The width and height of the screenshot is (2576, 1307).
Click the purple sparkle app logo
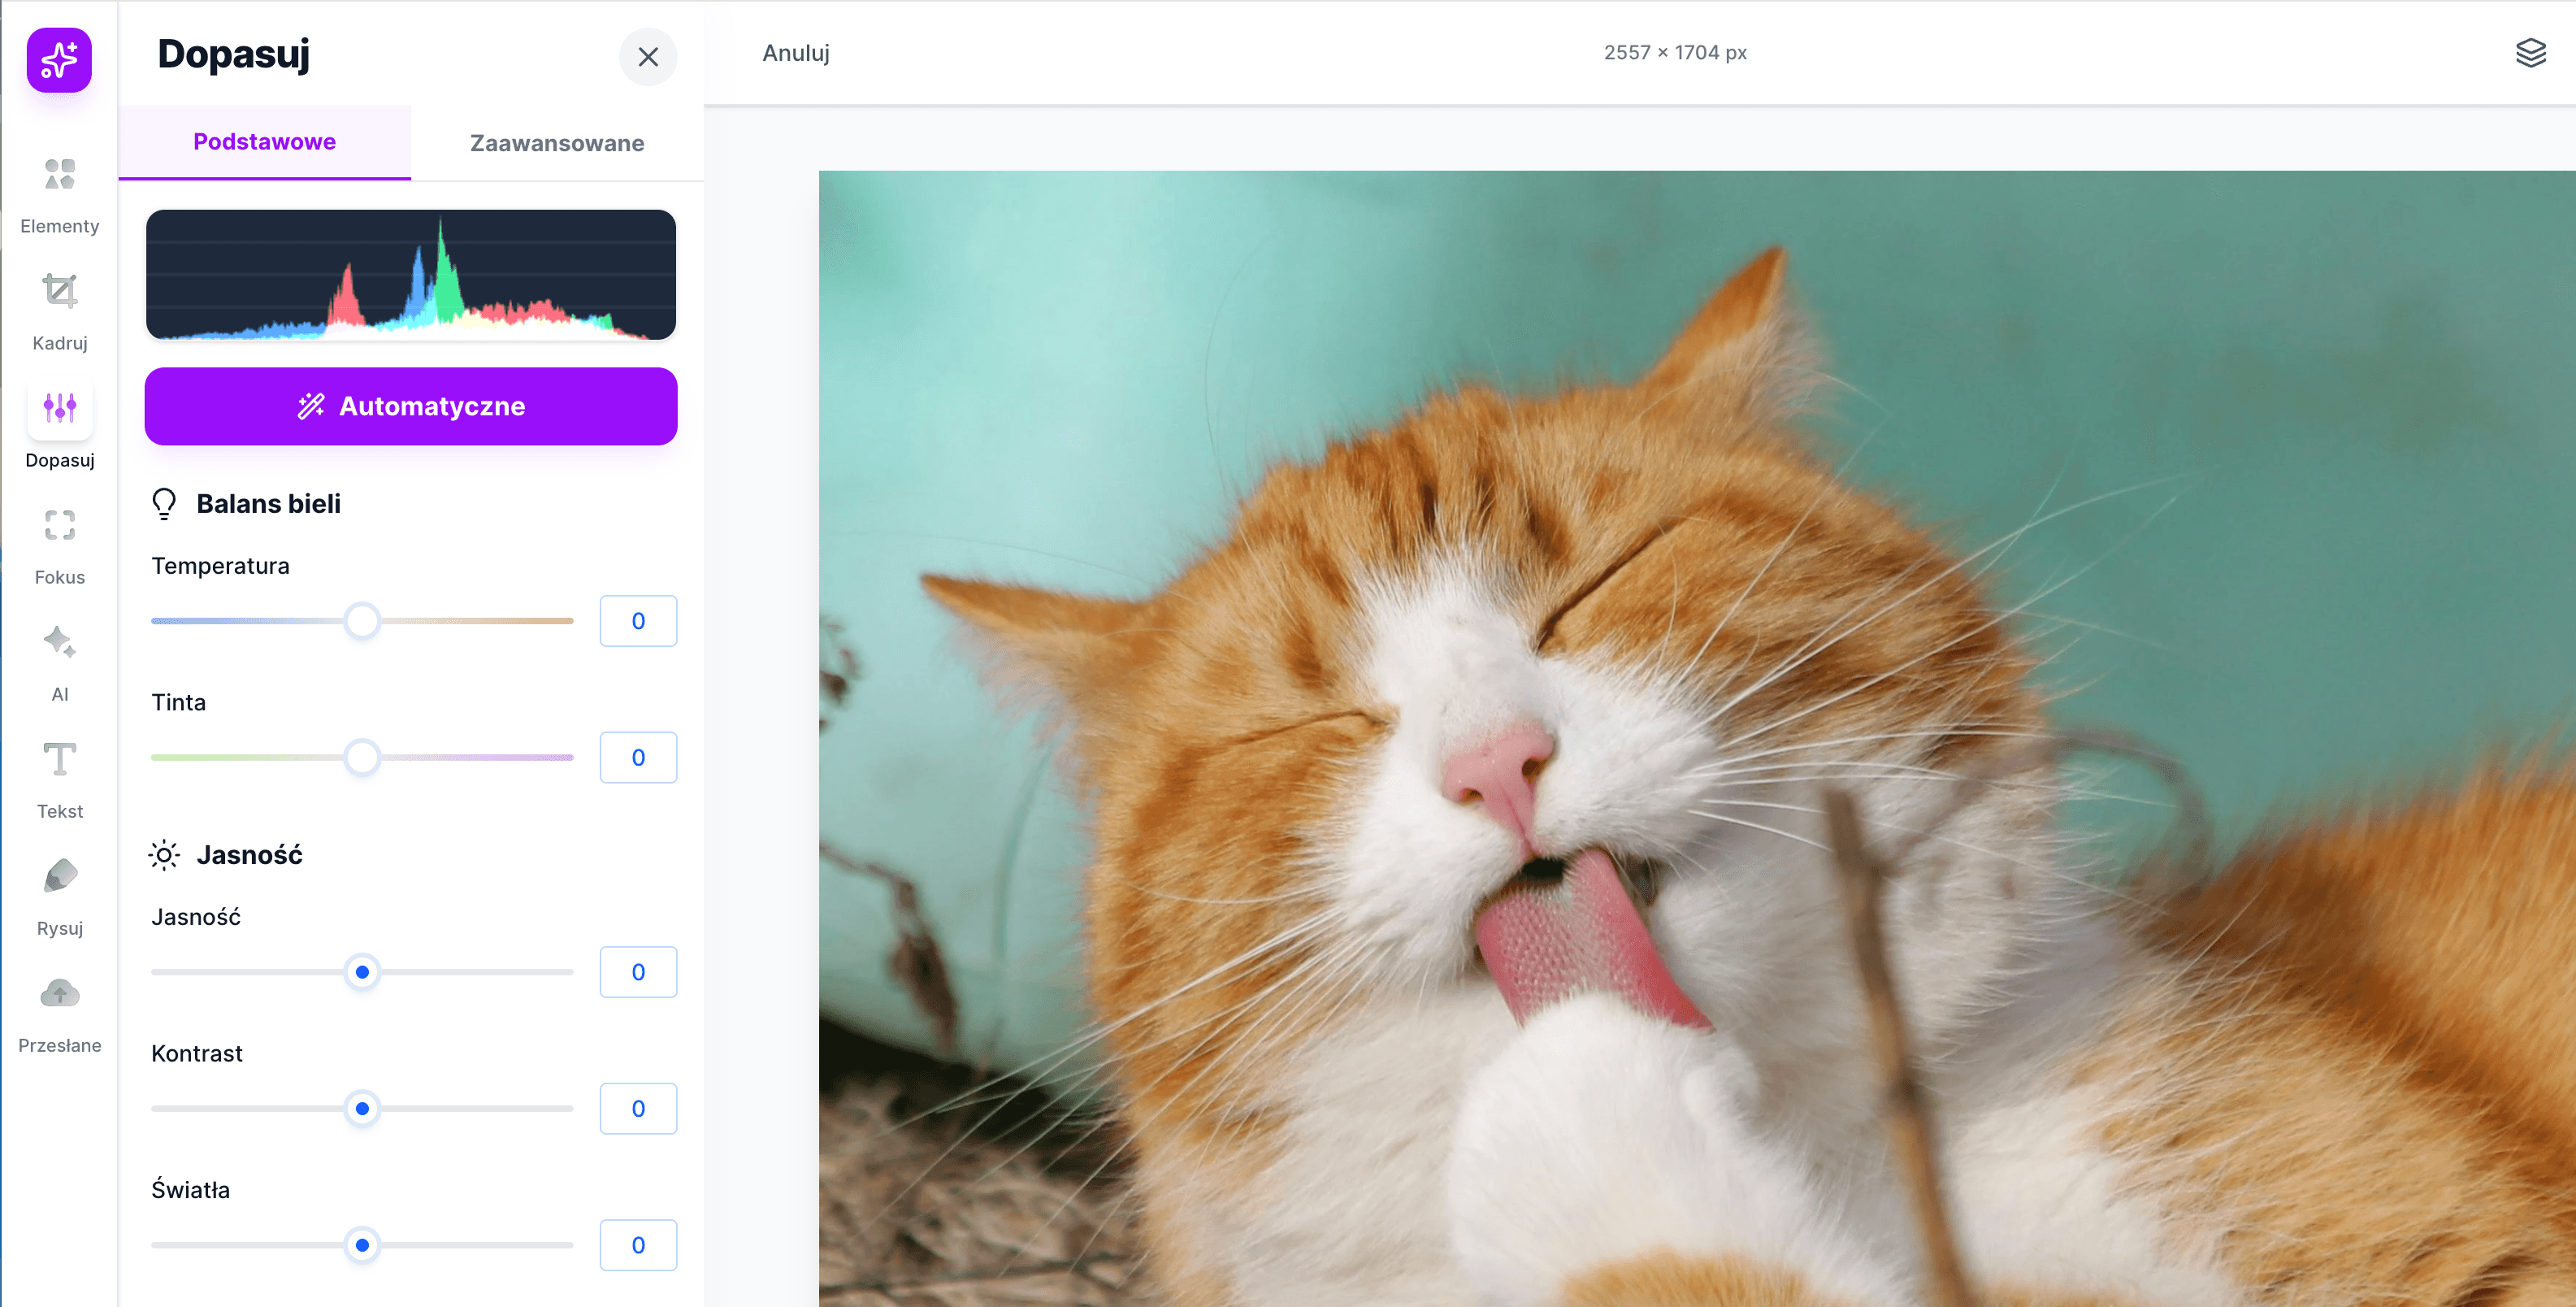click(59, 60)
